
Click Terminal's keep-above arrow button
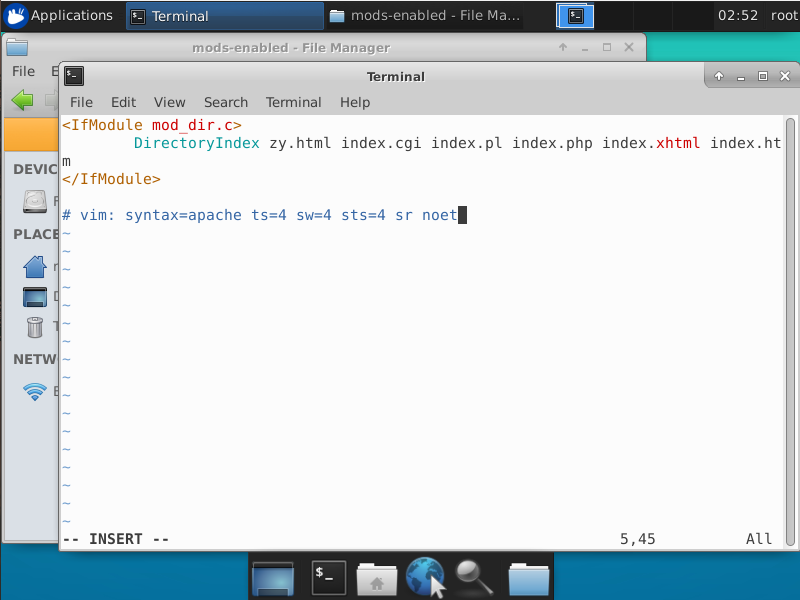point(719,77)
